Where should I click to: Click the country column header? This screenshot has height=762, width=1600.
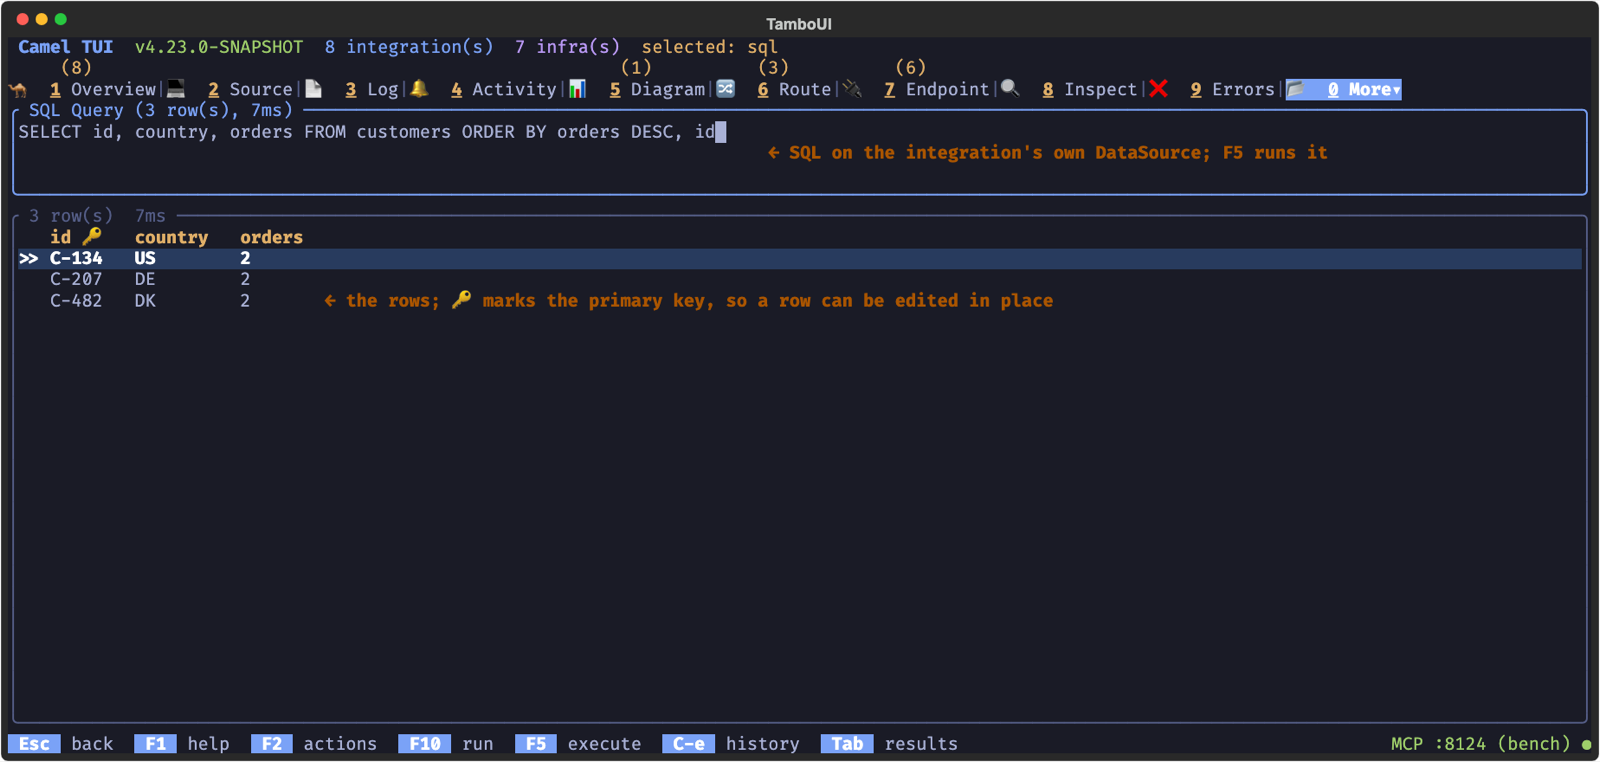[x=171, y=238]
